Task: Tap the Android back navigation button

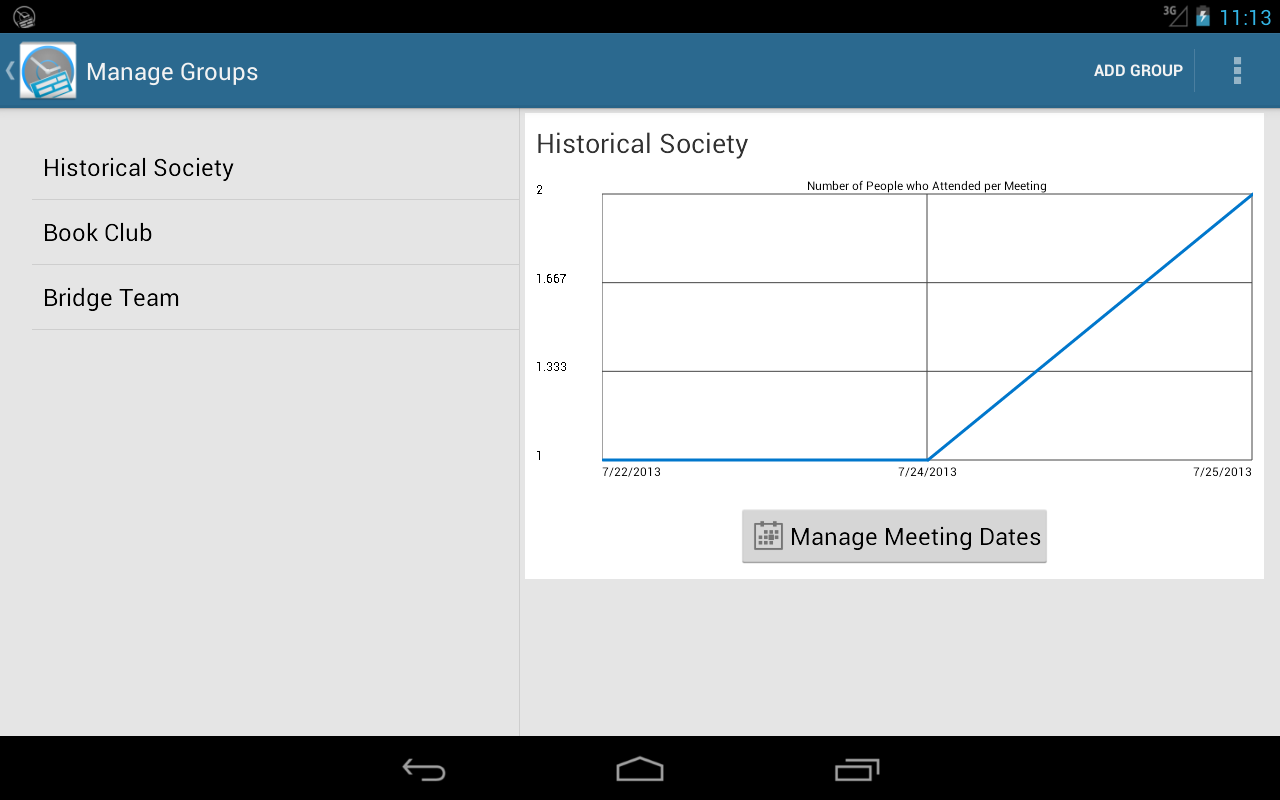Action: point(424,769)
